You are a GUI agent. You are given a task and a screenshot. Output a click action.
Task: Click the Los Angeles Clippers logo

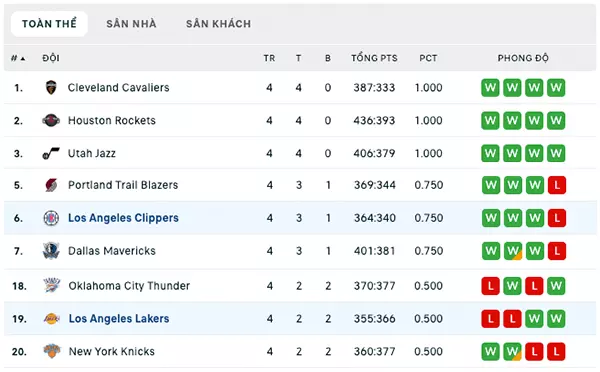tap(51, 218)
